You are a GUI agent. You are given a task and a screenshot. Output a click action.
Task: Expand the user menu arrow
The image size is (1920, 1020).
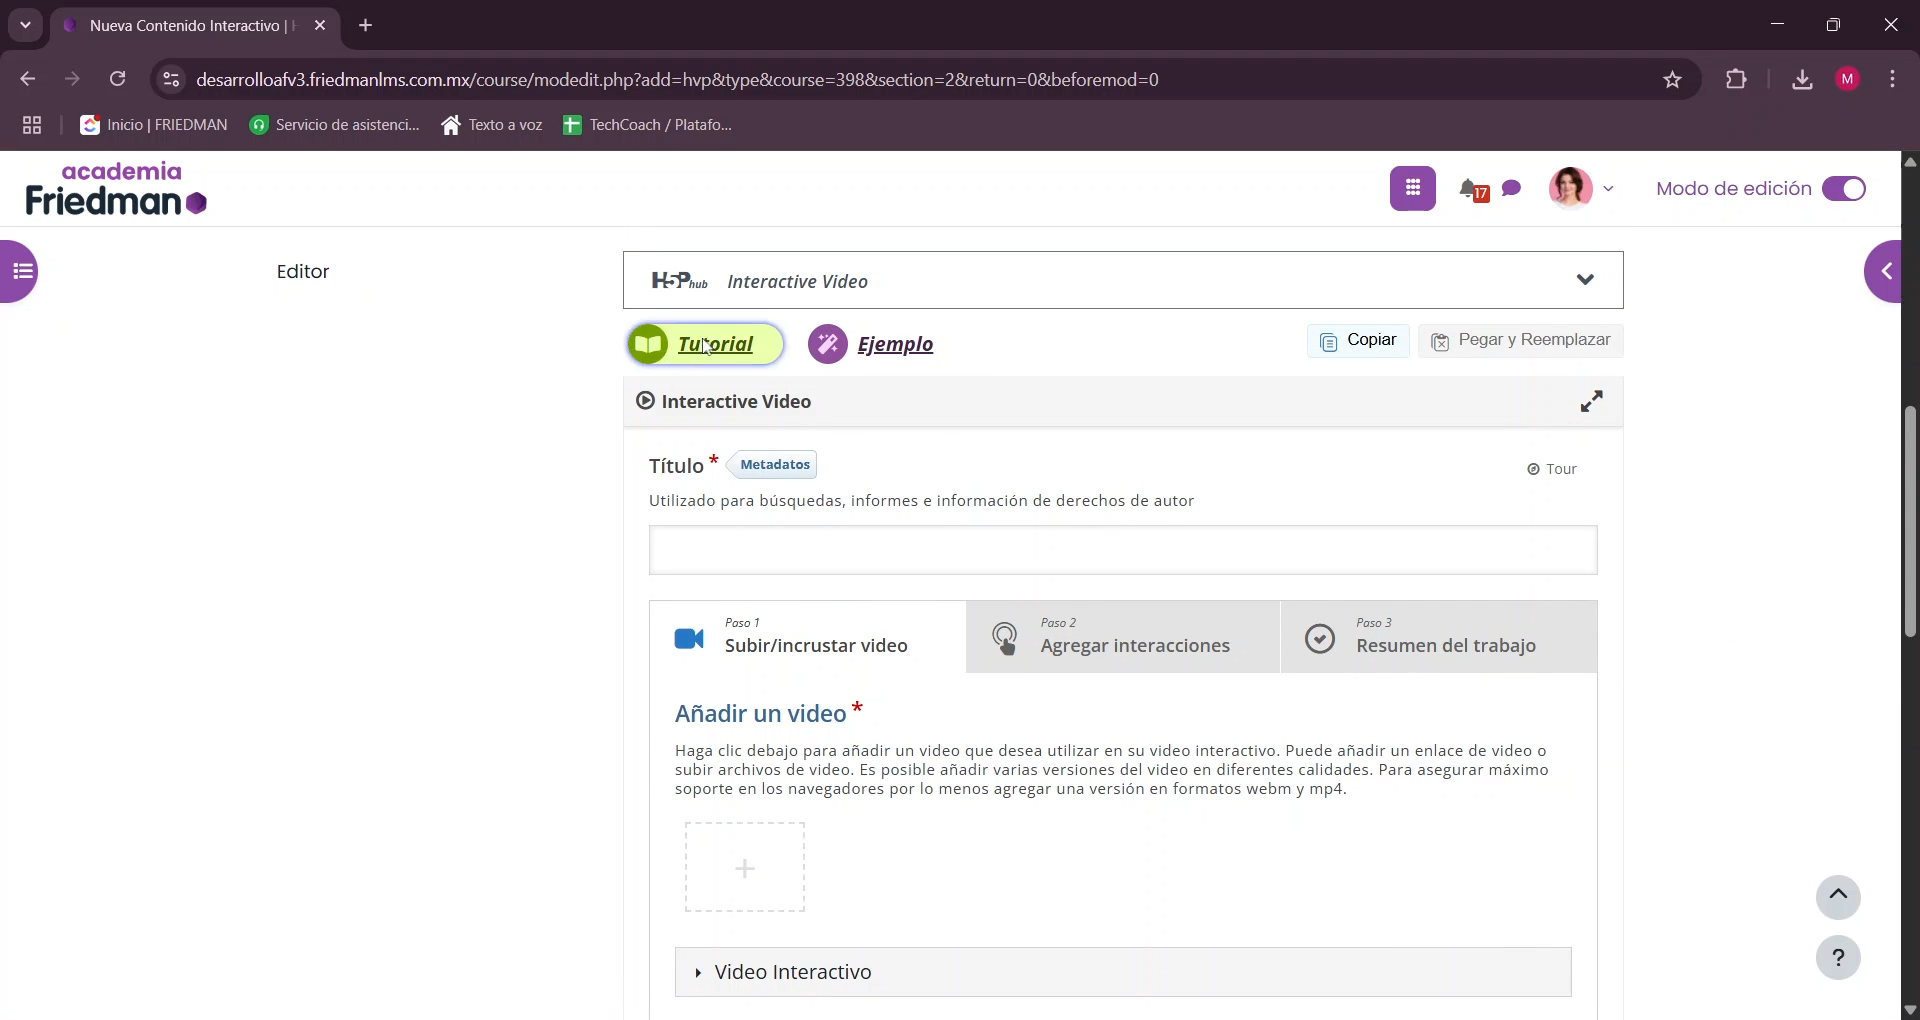[x=1608, y=189]
